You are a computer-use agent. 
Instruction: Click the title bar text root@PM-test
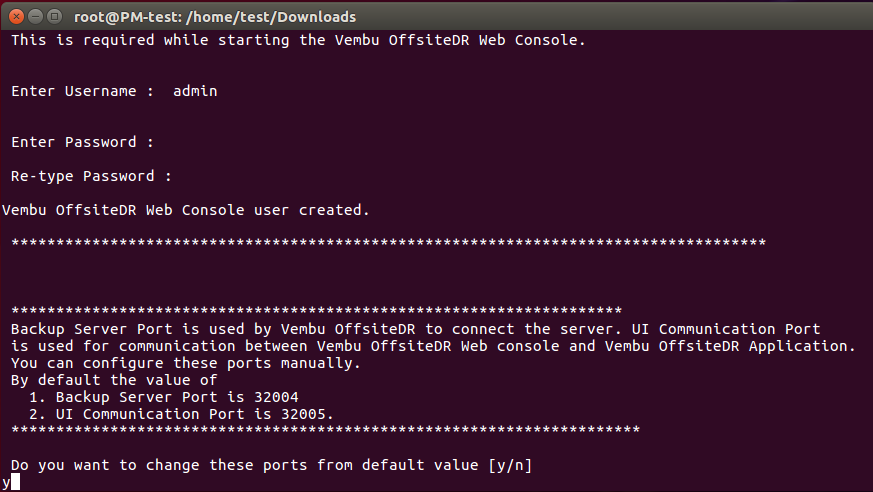[x=125, y=17]
